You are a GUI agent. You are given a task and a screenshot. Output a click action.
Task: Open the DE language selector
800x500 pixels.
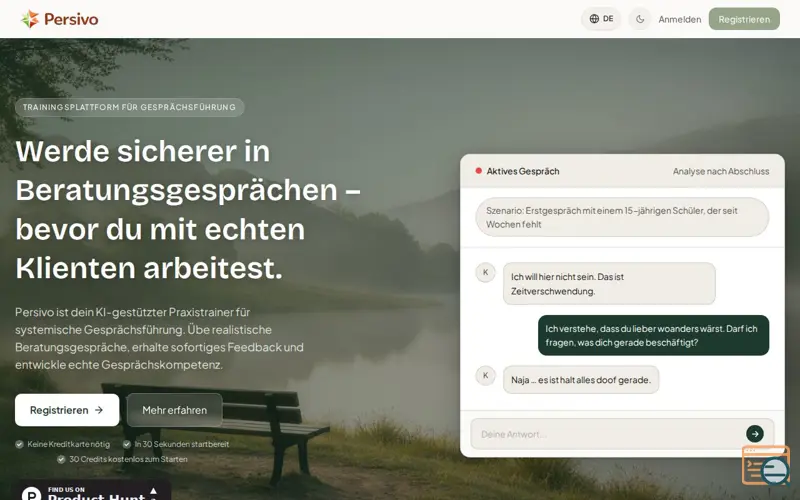(601, 19)
